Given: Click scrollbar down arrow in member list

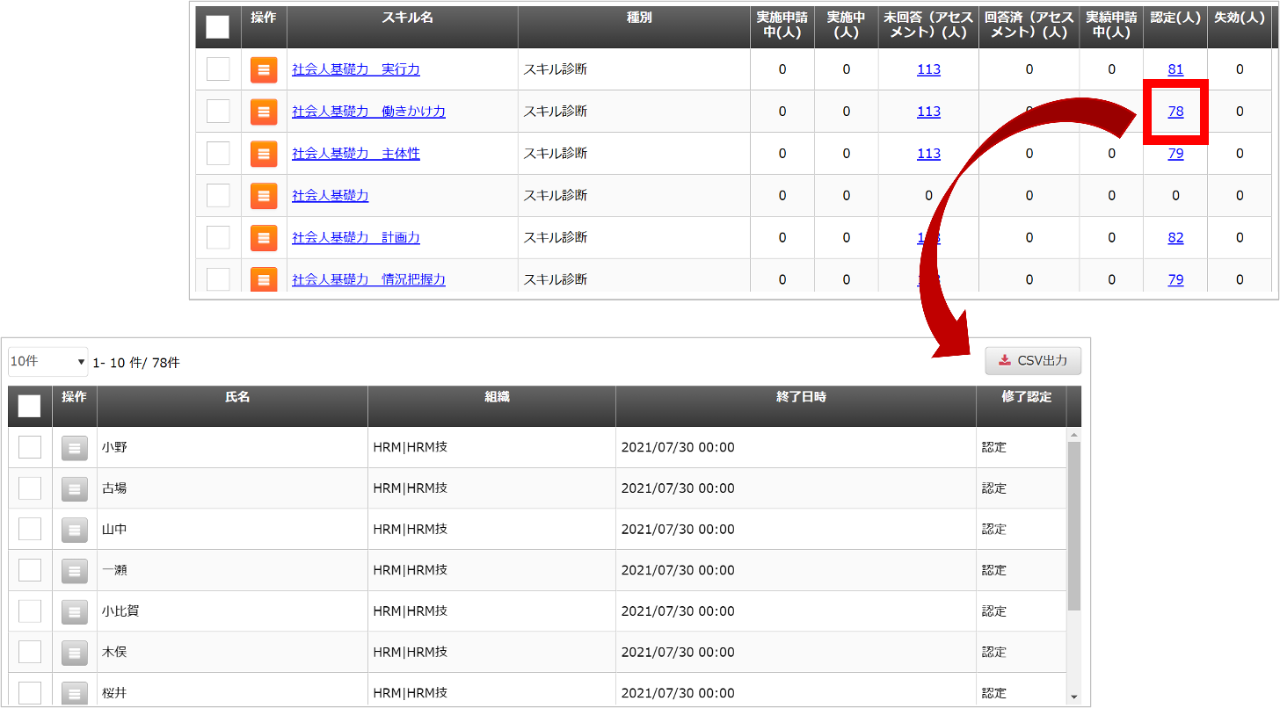Looking at the screenshot, I should point(1074,696).
